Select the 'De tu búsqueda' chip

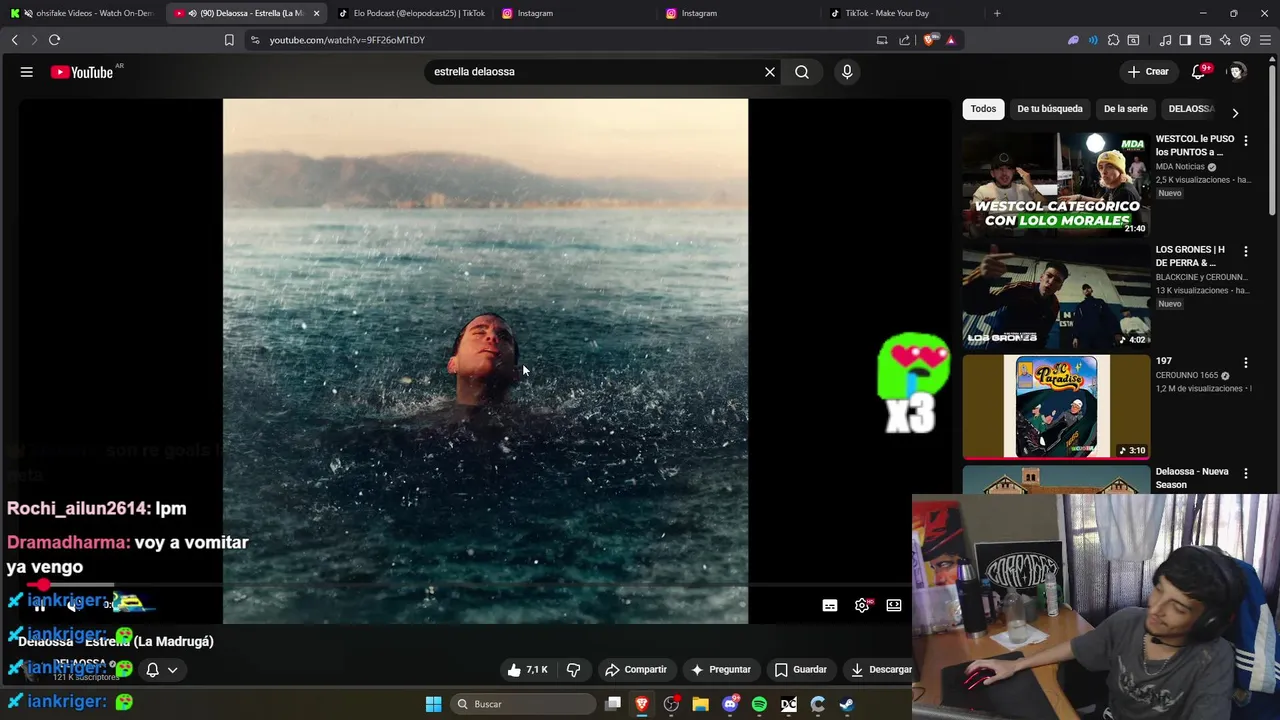(1050, 109)
